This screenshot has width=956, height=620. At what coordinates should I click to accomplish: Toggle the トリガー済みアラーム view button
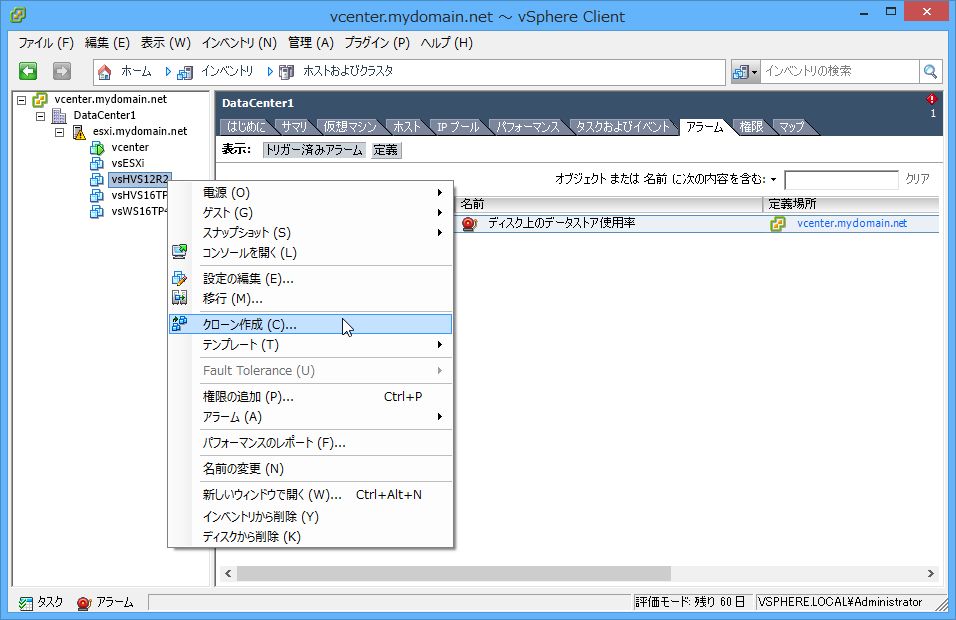pos(314,150)
